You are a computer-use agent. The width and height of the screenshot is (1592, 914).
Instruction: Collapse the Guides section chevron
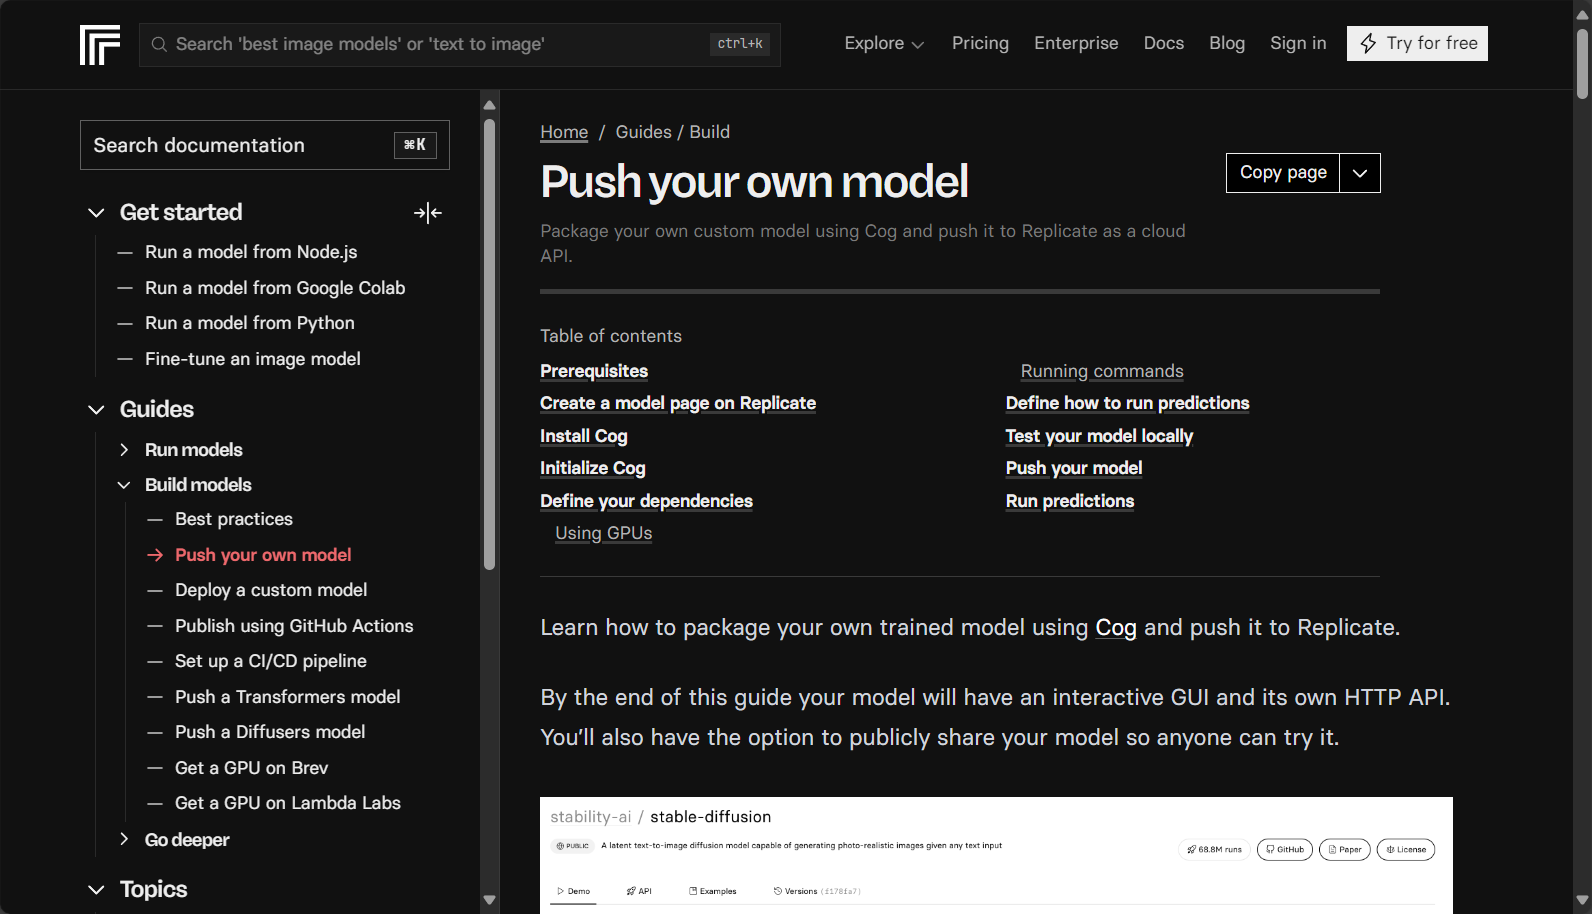pos(97,410)
